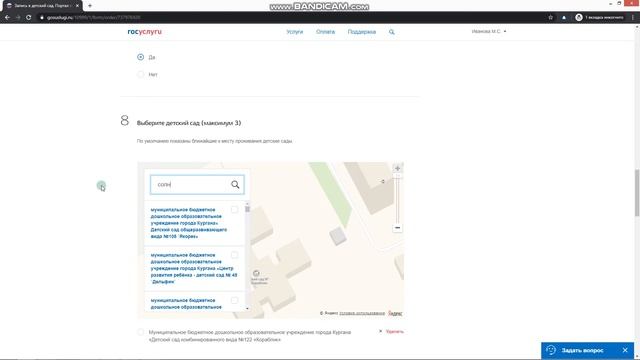Image resolution: width=640 pixels, height=360 pixels.
Task: Open the browser profile avatar
Action: tap(579, 18)
